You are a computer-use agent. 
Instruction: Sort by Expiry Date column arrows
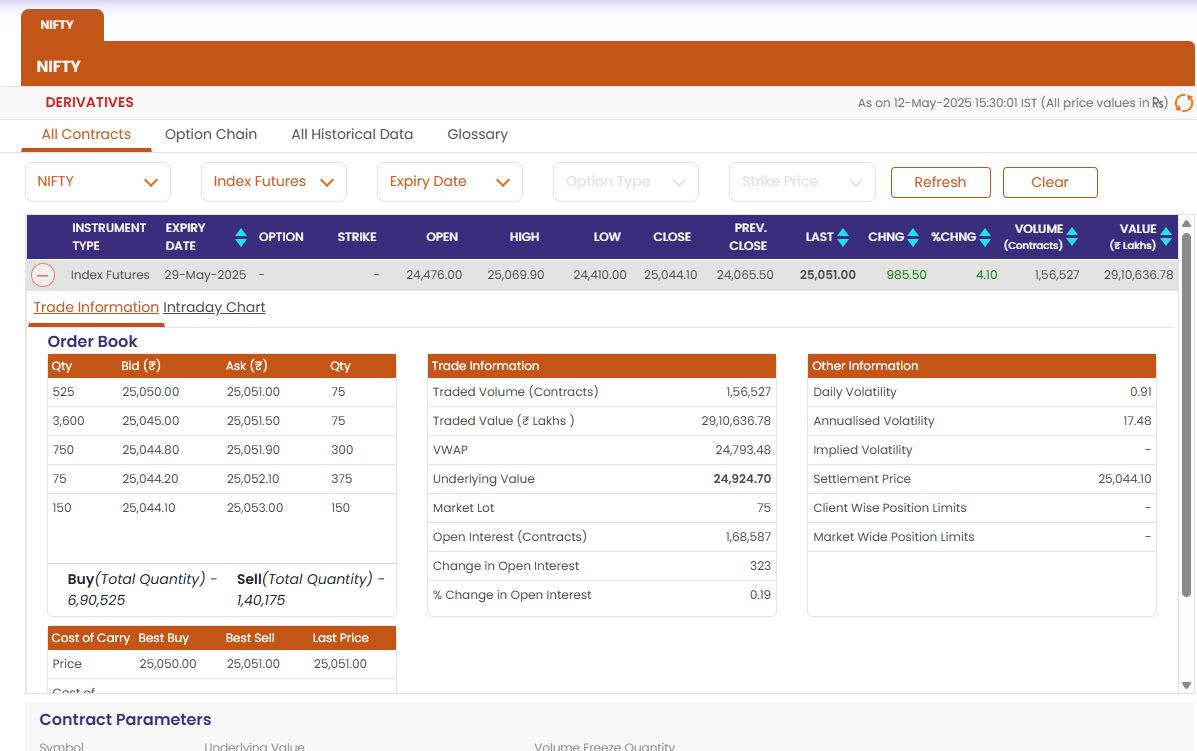[240, 237]
